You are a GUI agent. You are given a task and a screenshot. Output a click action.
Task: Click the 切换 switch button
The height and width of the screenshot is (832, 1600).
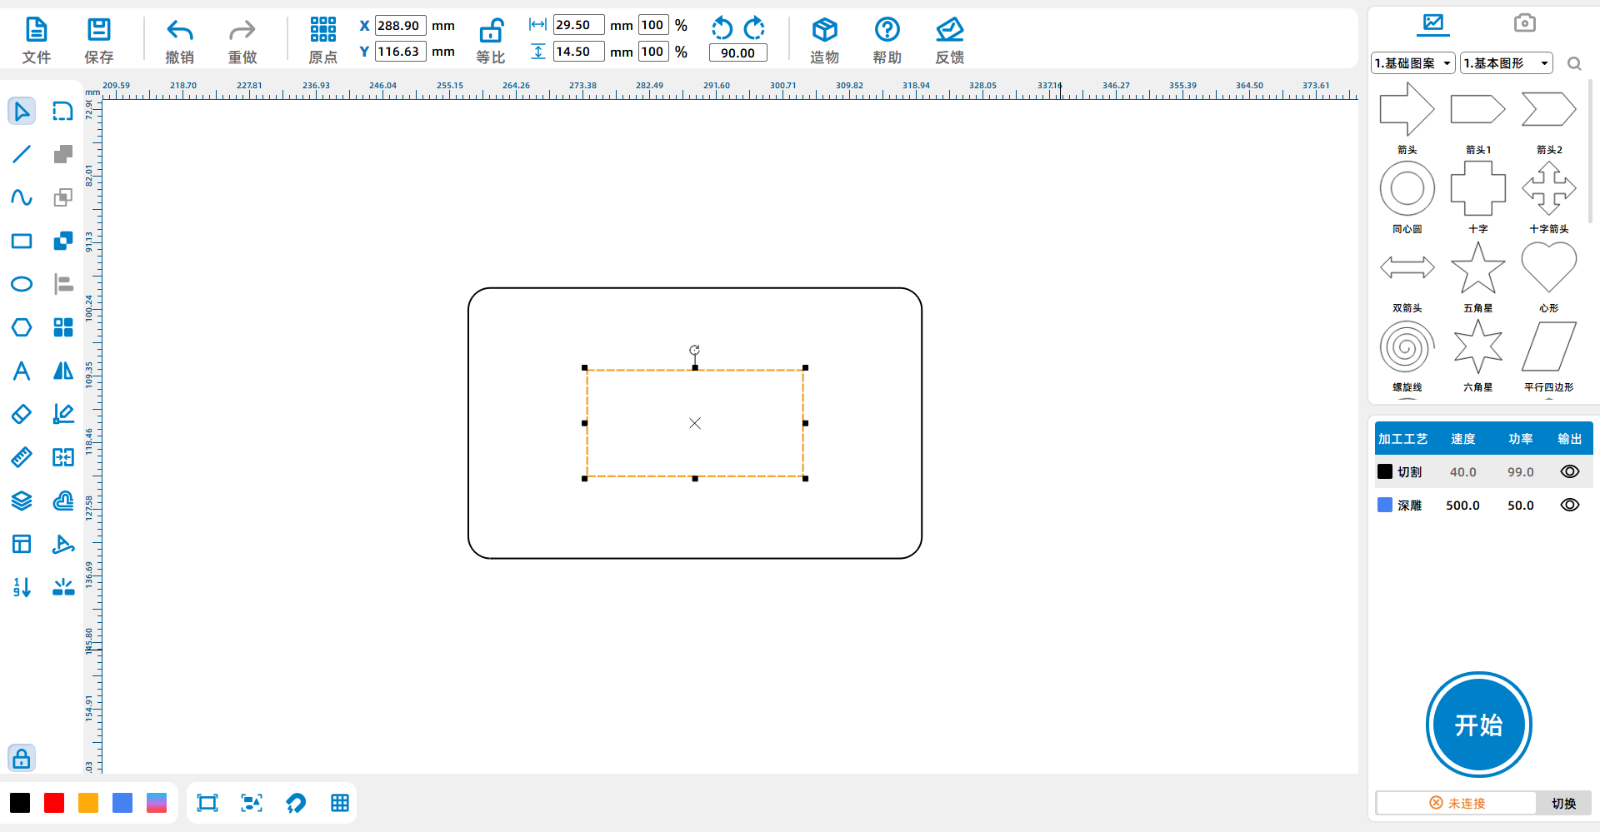click(x=1563, y=803)
